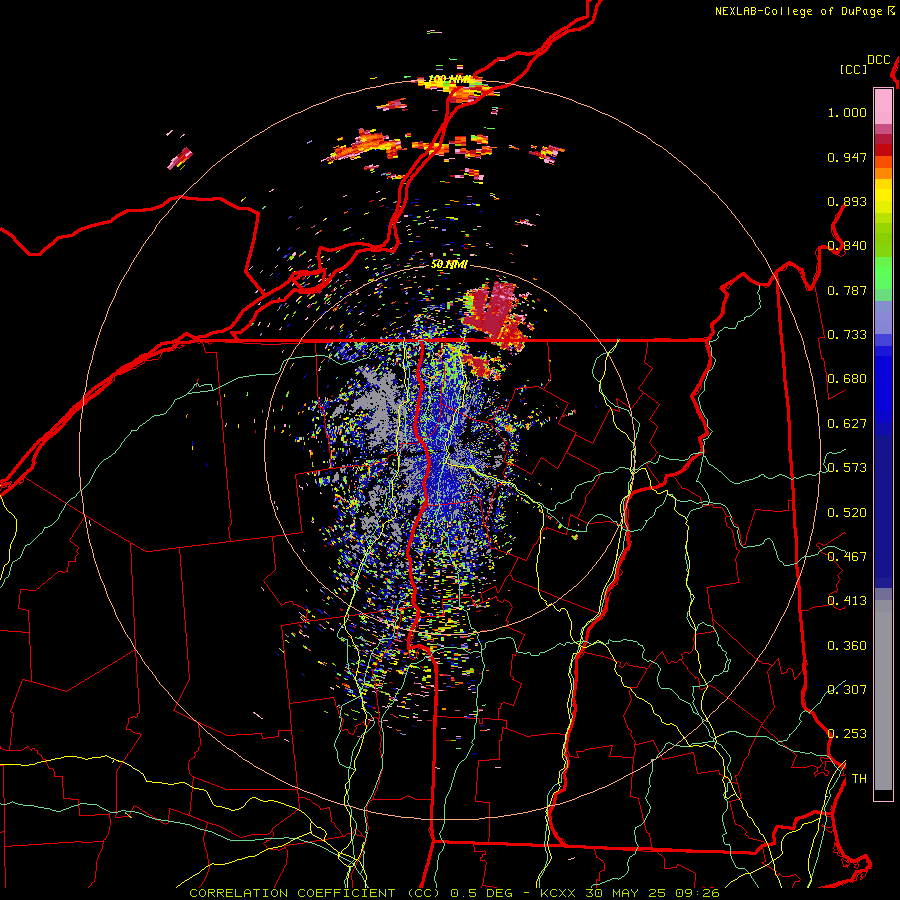Select the 0.467 legend value
This screenshot has height=900, width=900.
[847, 557]
